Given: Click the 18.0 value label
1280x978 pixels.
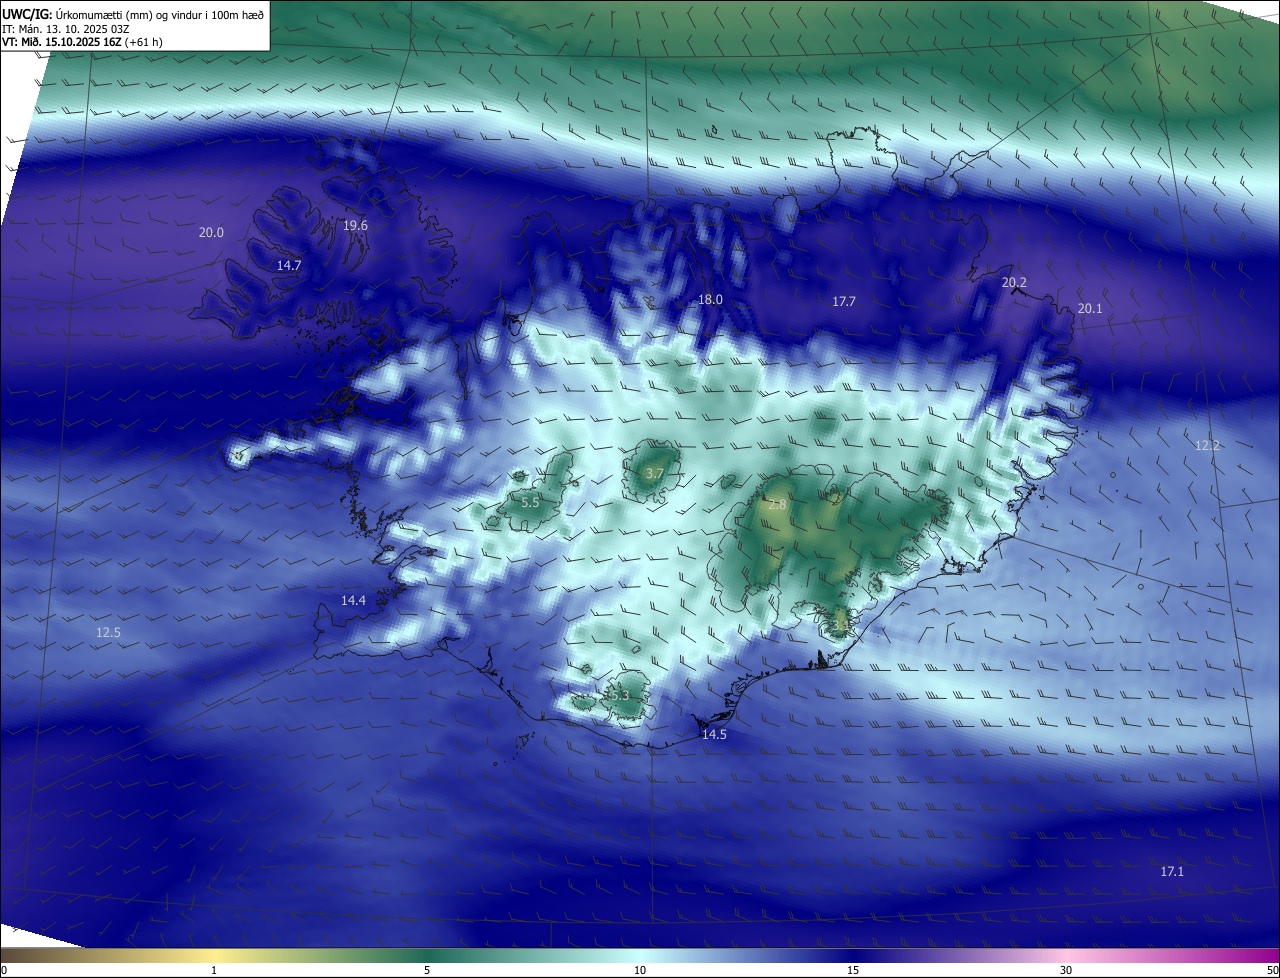Looking at the screenshot, I should pos(710,299).
